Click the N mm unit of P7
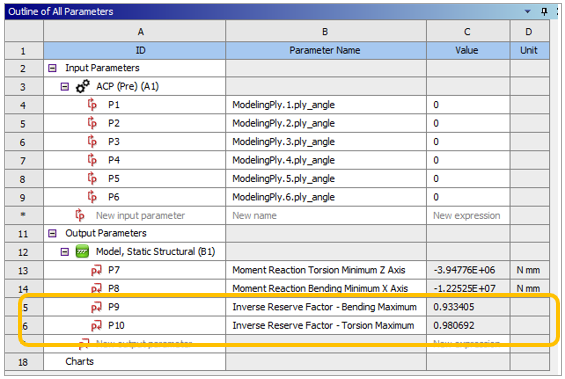Viewport: 565px width, 379px height. pyautogui.click(x=528, y=270)
